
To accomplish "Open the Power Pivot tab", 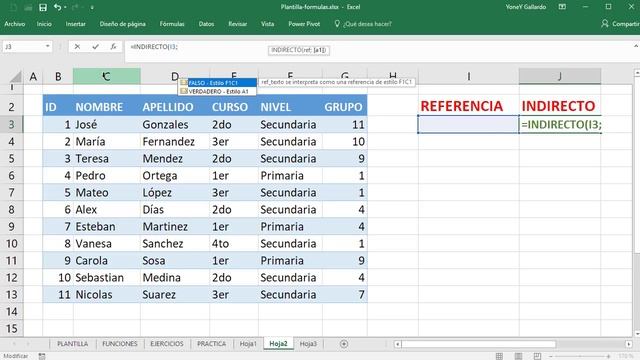I will point(304,24).
